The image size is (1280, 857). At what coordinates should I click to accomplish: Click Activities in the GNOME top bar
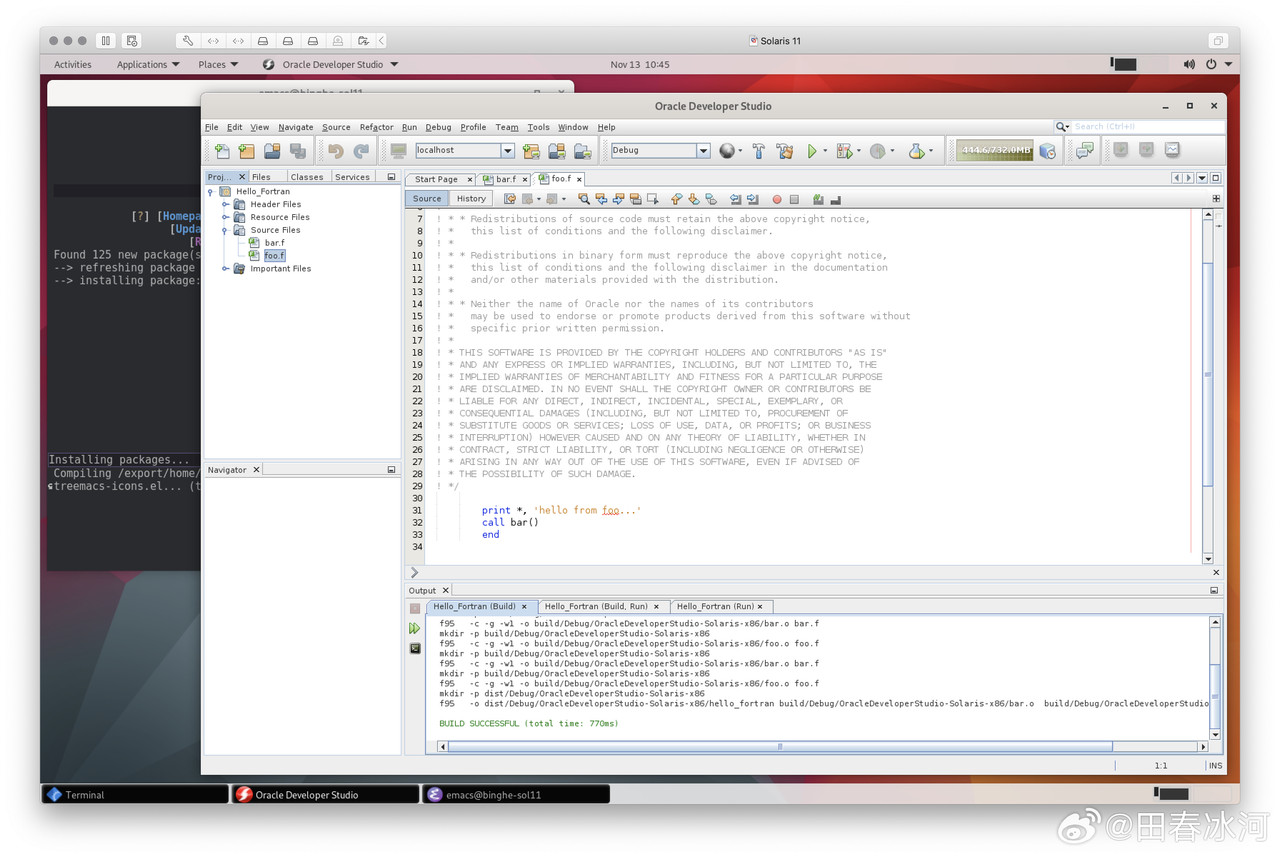pos(73,64)
